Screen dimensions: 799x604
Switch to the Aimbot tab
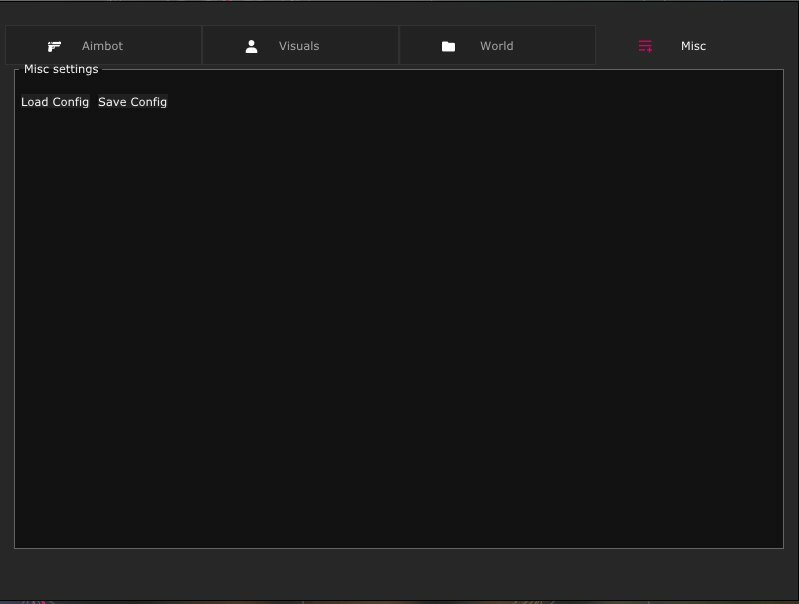pyautogui.click(x=103, y=45)
